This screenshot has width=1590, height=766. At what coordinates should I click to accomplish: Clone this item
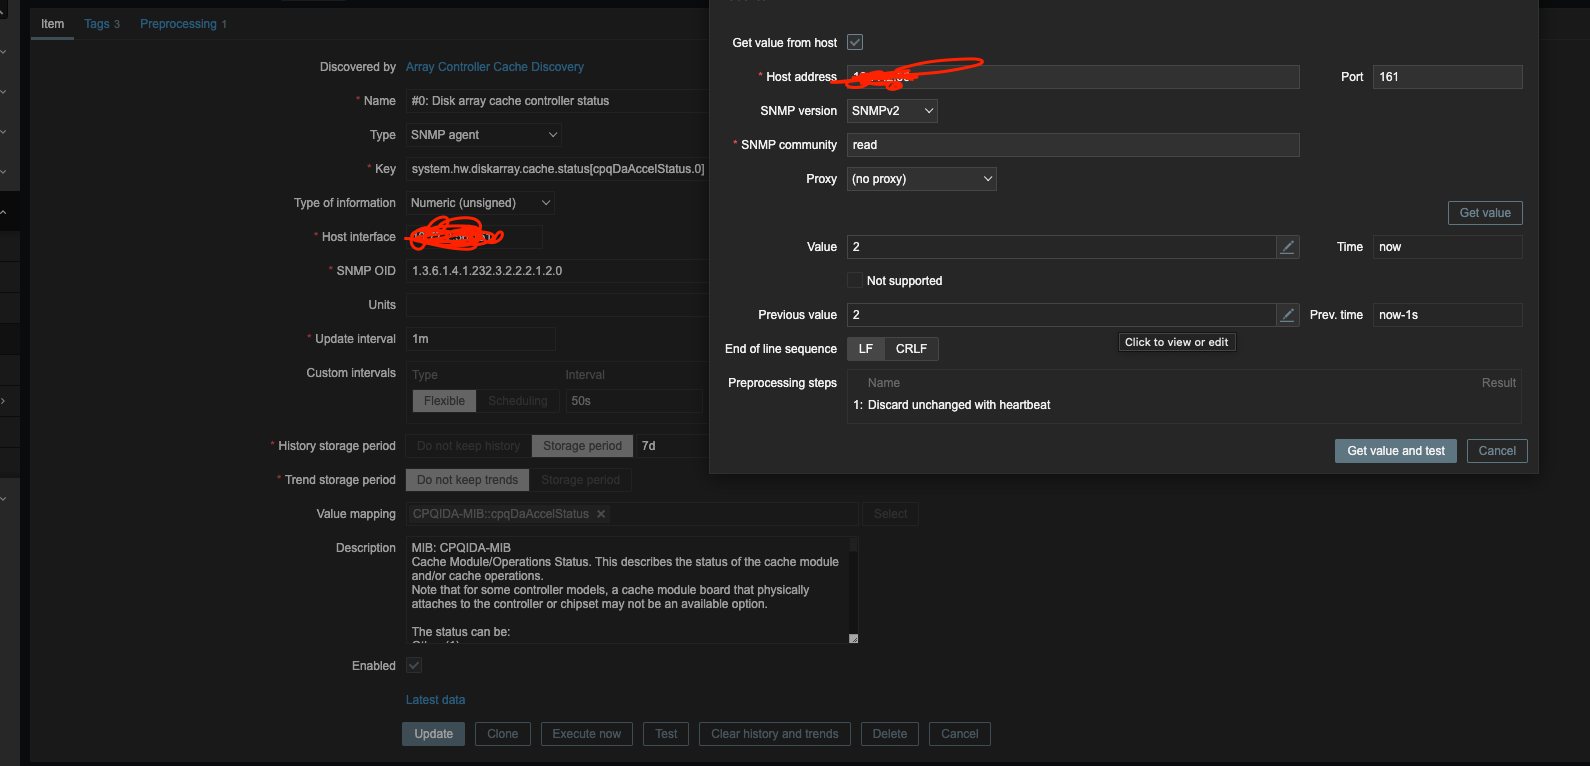tap(502, 734)
